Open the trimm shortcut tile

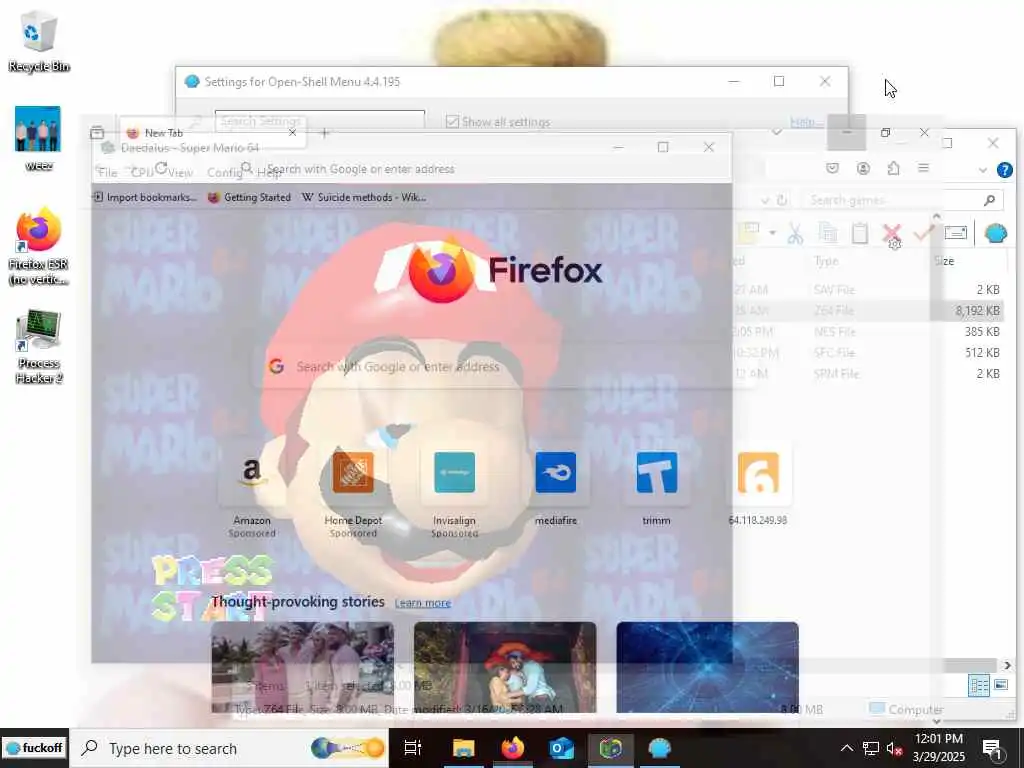(x=656, y=485)
